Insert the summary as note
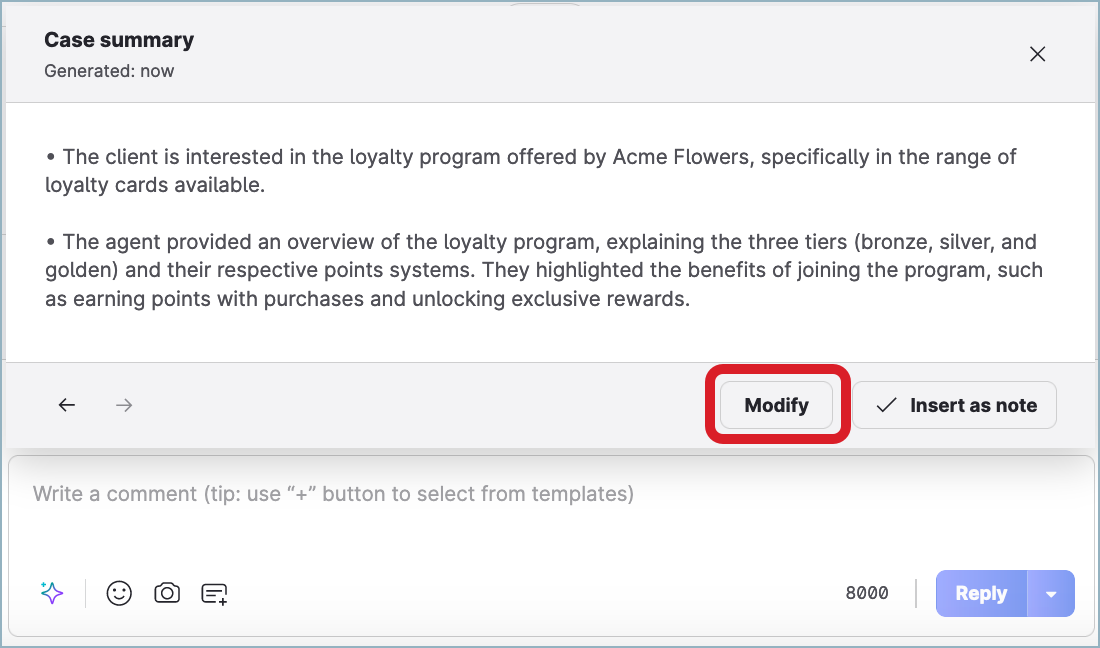This screenshot has height=648, width=1100. [x=954, y=405]
